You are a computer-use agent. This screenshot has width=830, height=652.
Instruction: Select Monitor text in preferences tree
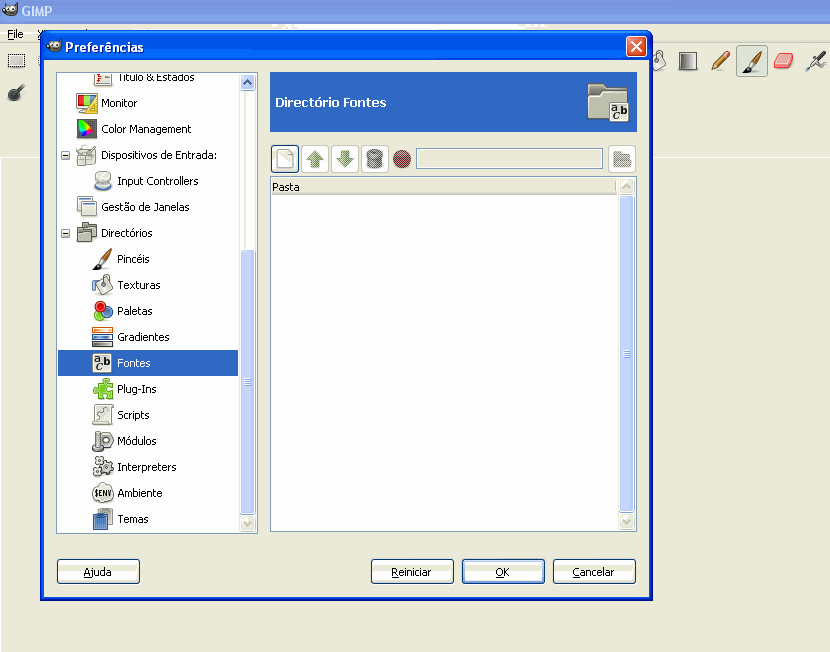(119, 103)
